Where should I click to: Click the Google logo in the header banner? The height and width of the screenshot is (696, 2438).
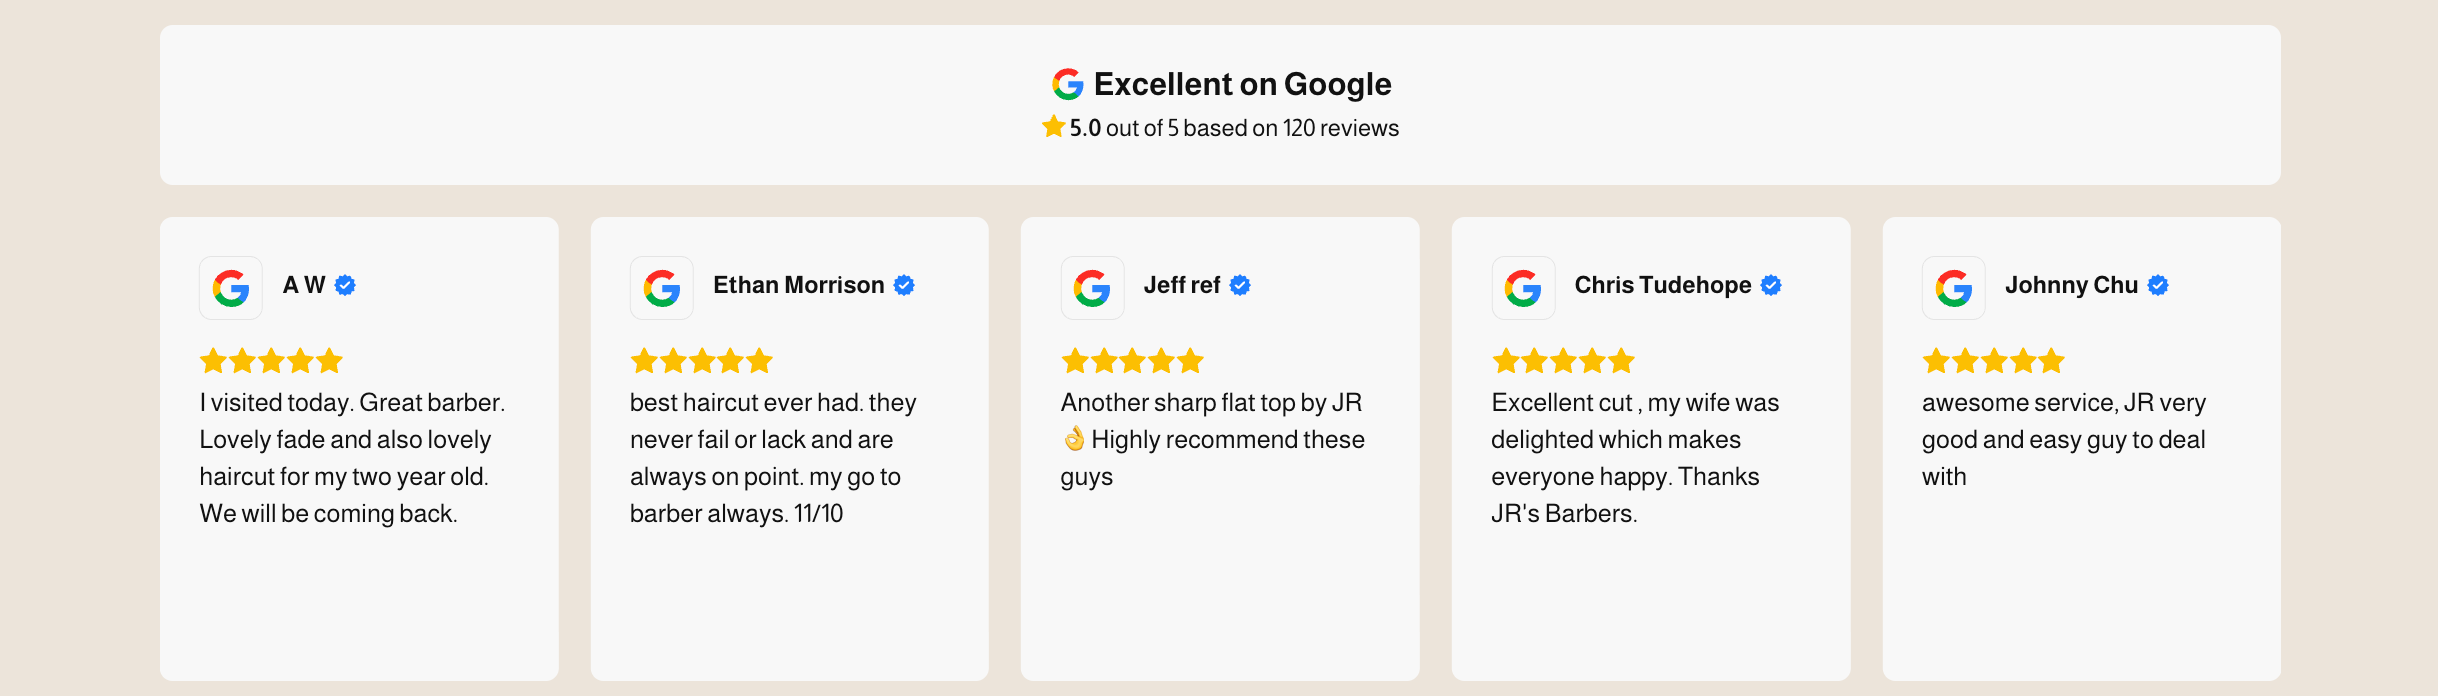click(1066, 85)
